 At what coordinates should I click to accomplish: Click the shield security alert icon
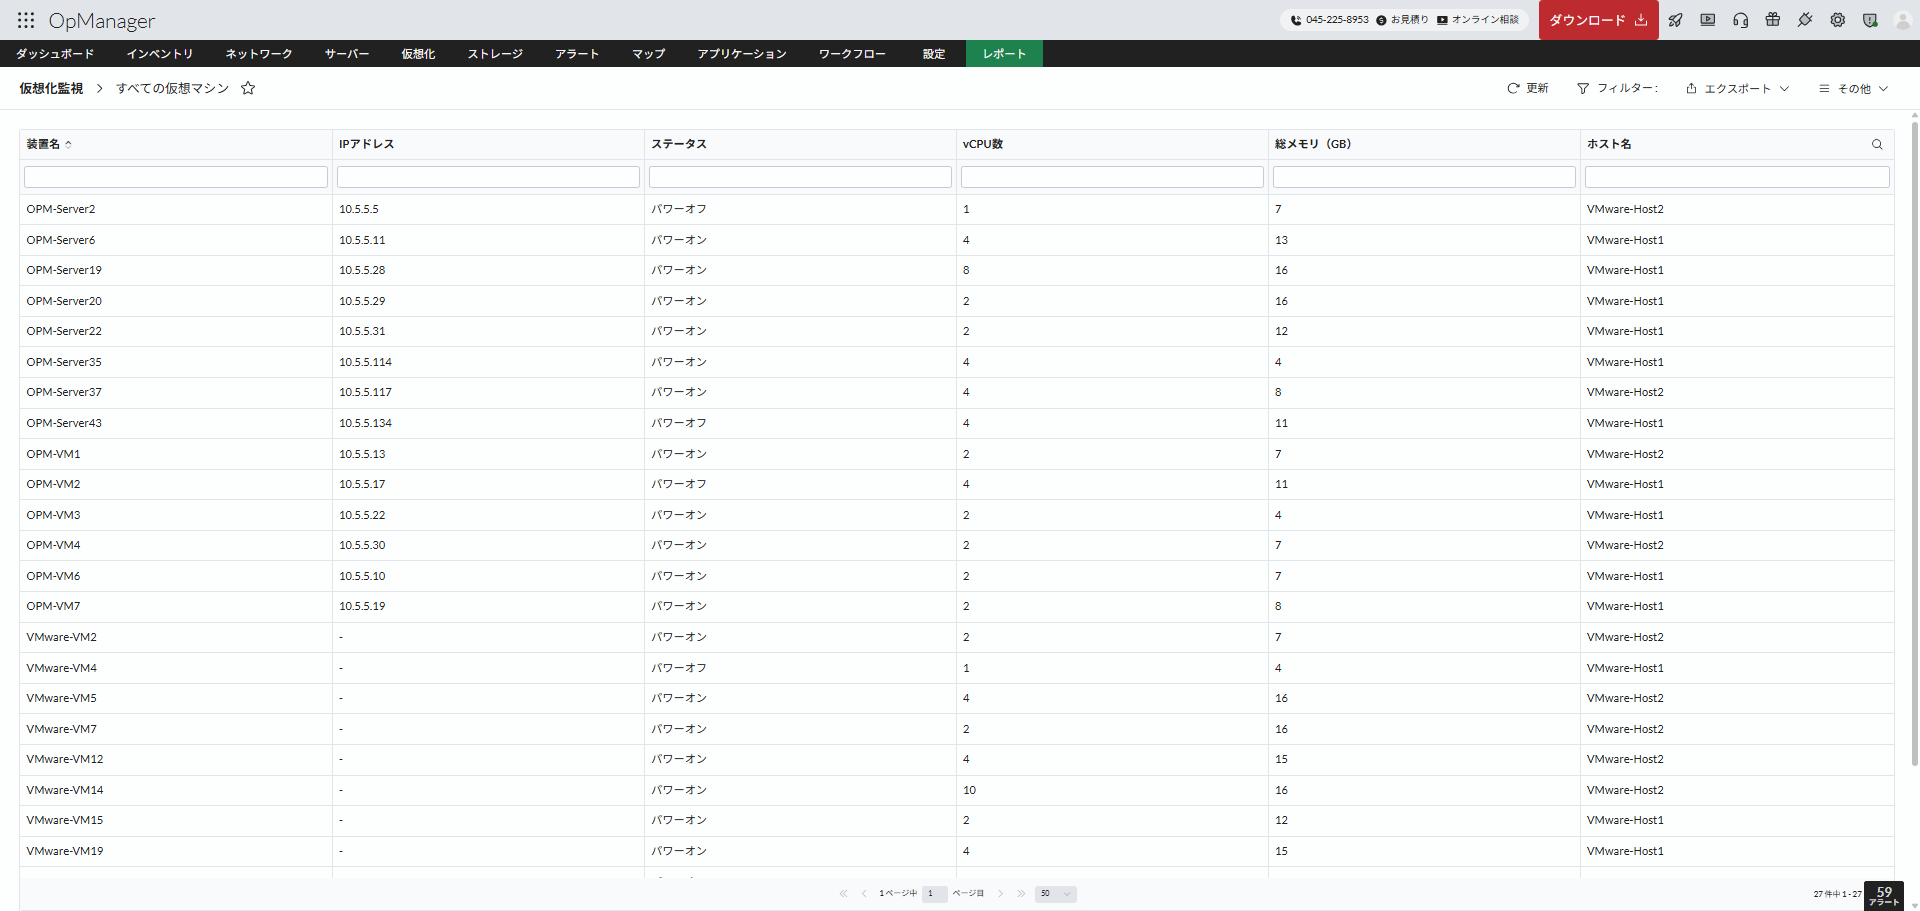click(x=1870, y=20)
